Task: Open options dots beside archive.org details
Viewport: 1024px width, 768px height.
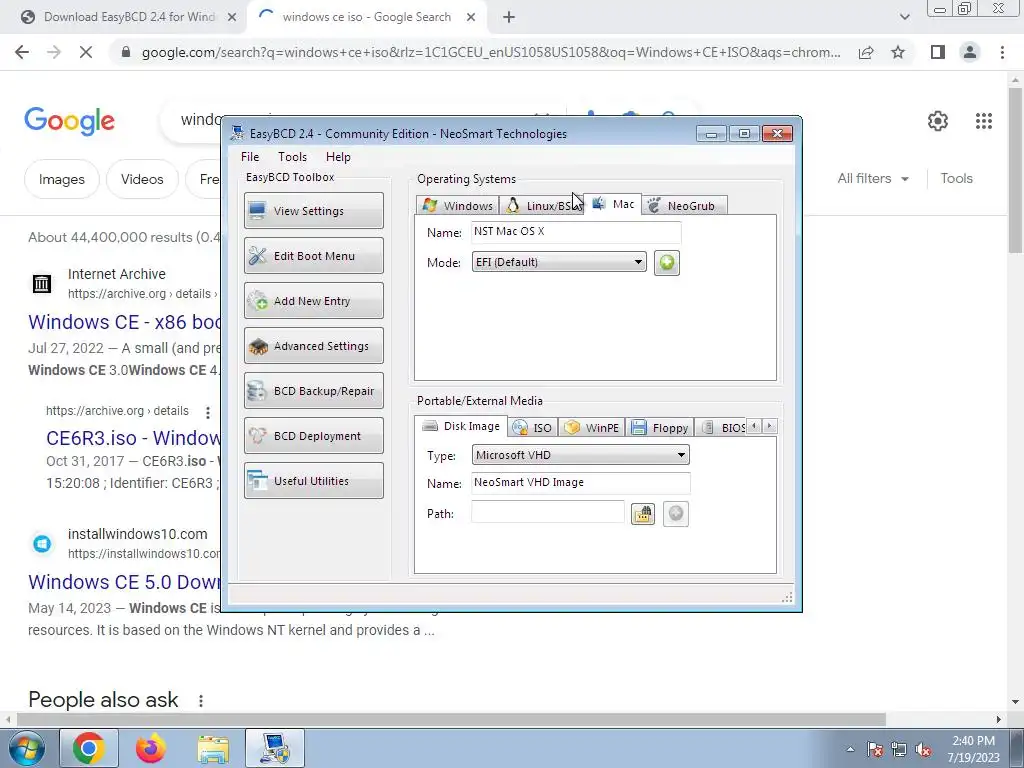Action: click(208, 413)
